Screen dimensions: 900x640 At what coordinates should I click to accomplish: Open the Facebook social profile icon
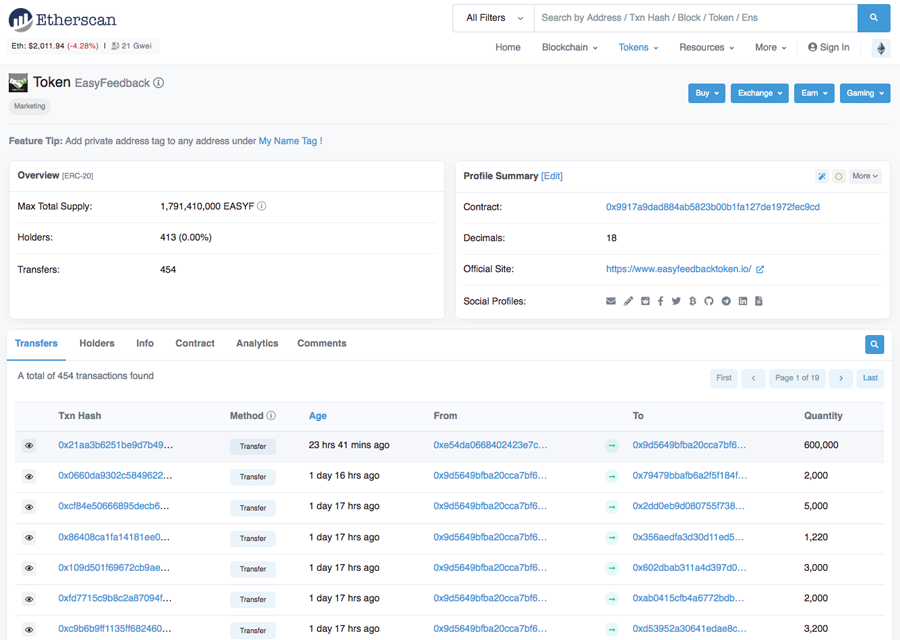click(x=661, y=301)
